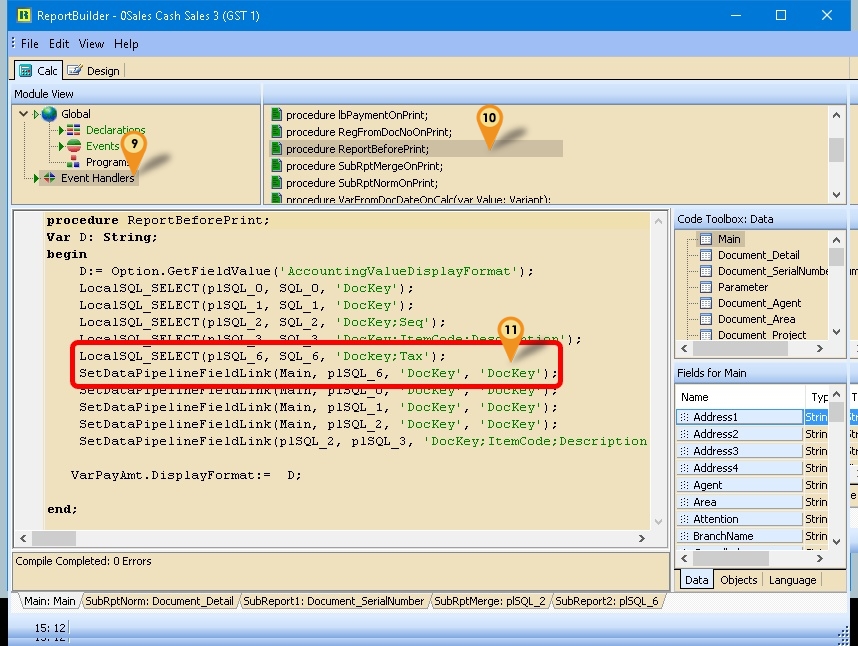
Task: Click the Event Handlers diamond icon
Action: (50, 177)
